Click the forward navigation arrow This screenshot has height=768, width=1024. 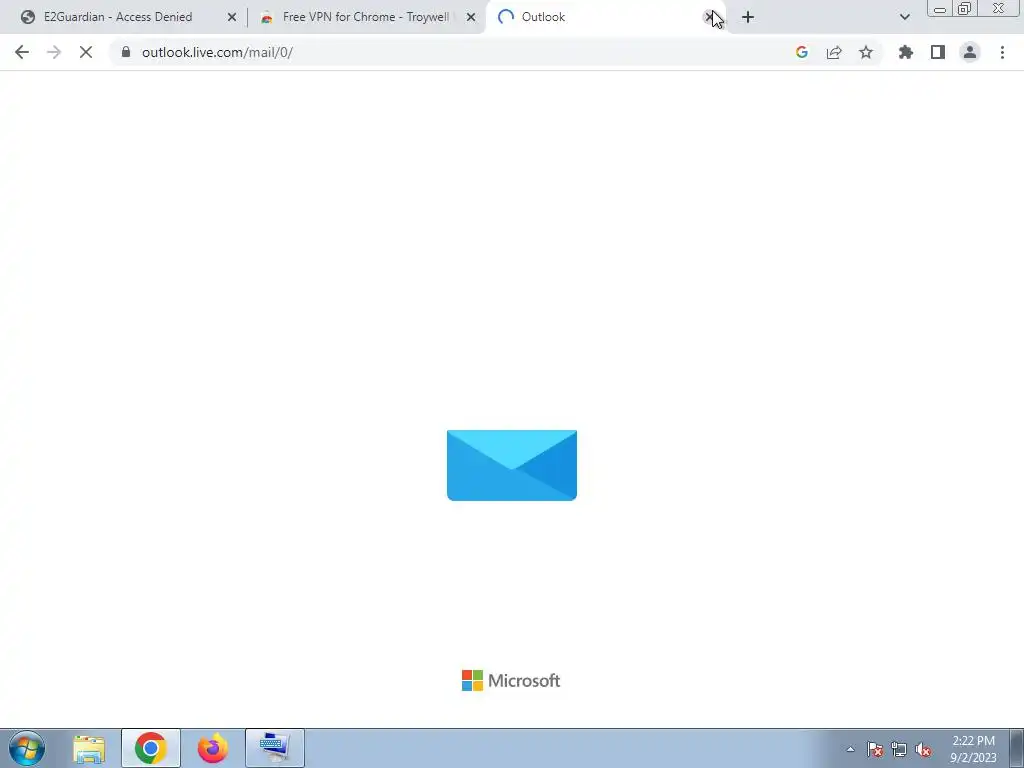click(54, 52)
